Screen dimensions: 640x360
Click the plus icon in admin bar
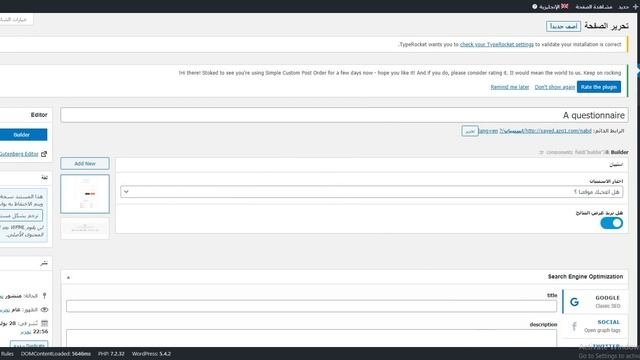(x=635, y=7)
